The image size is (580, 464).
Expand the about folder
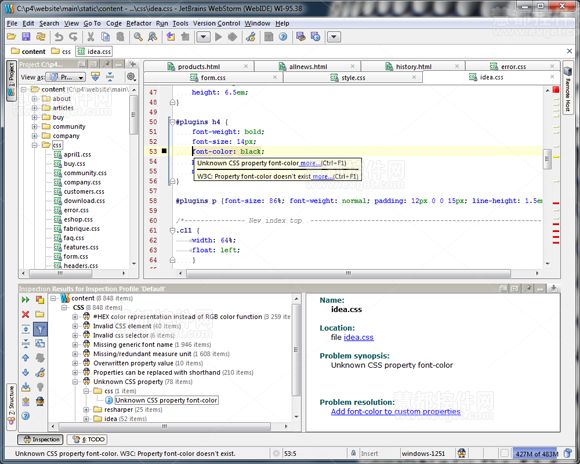[x=34, y=99]
